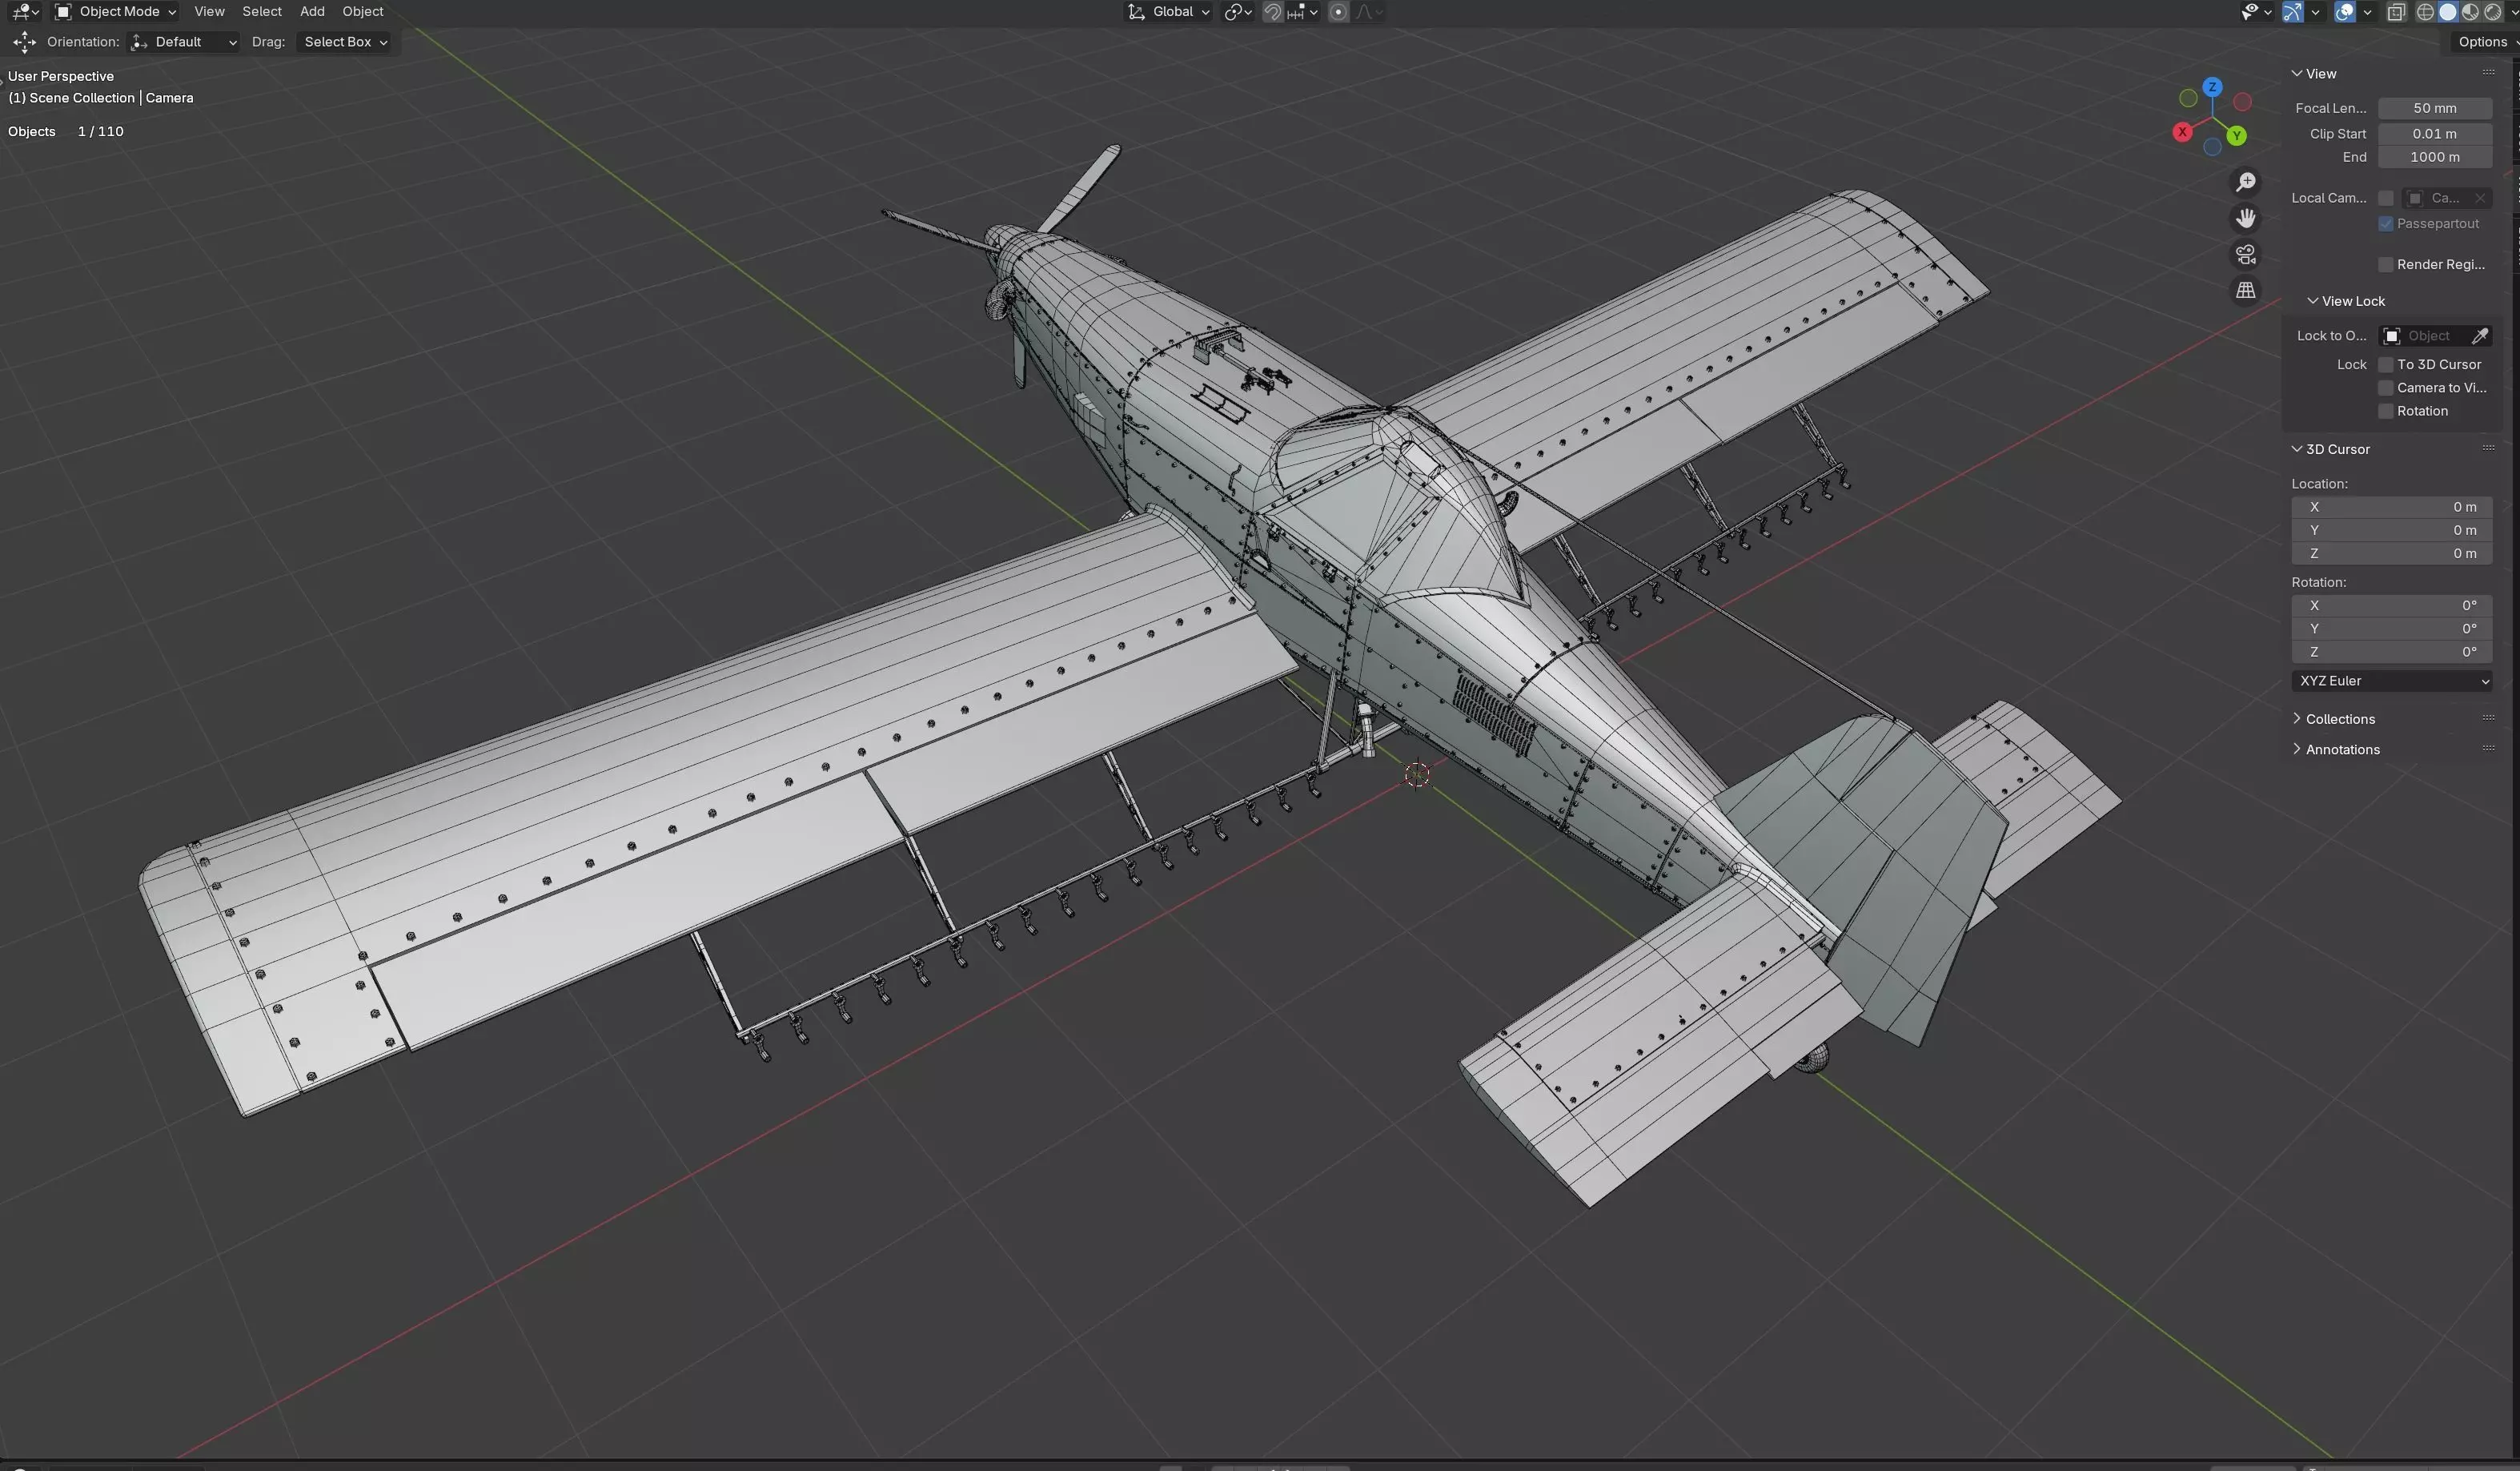This screenshot has height=1471, width=2520.
Task: Click the Clip Start 0.01 m field
Action: [x=2435, y=133]
